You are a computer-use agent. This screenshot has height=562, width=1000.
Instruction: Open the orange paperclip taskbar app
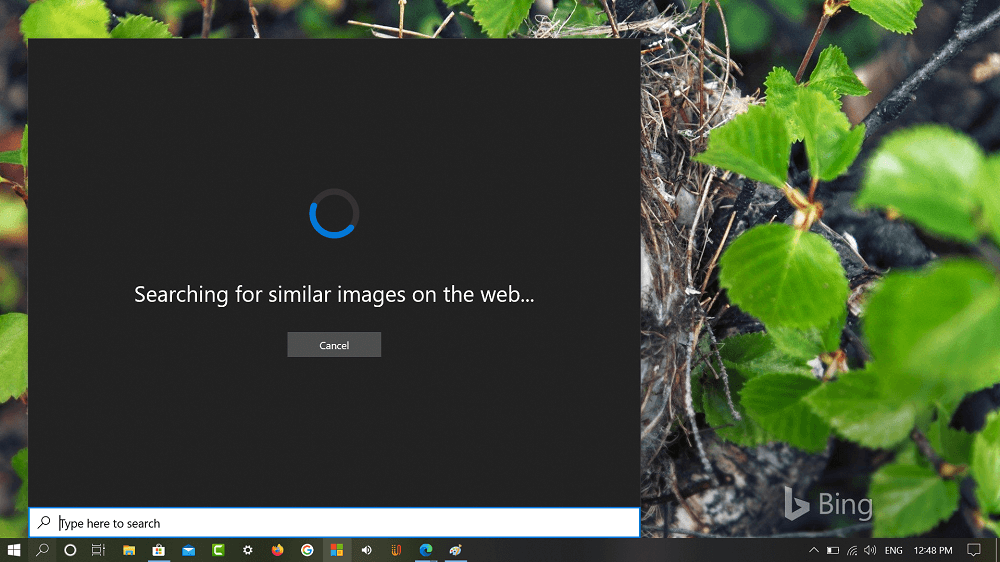396,550
